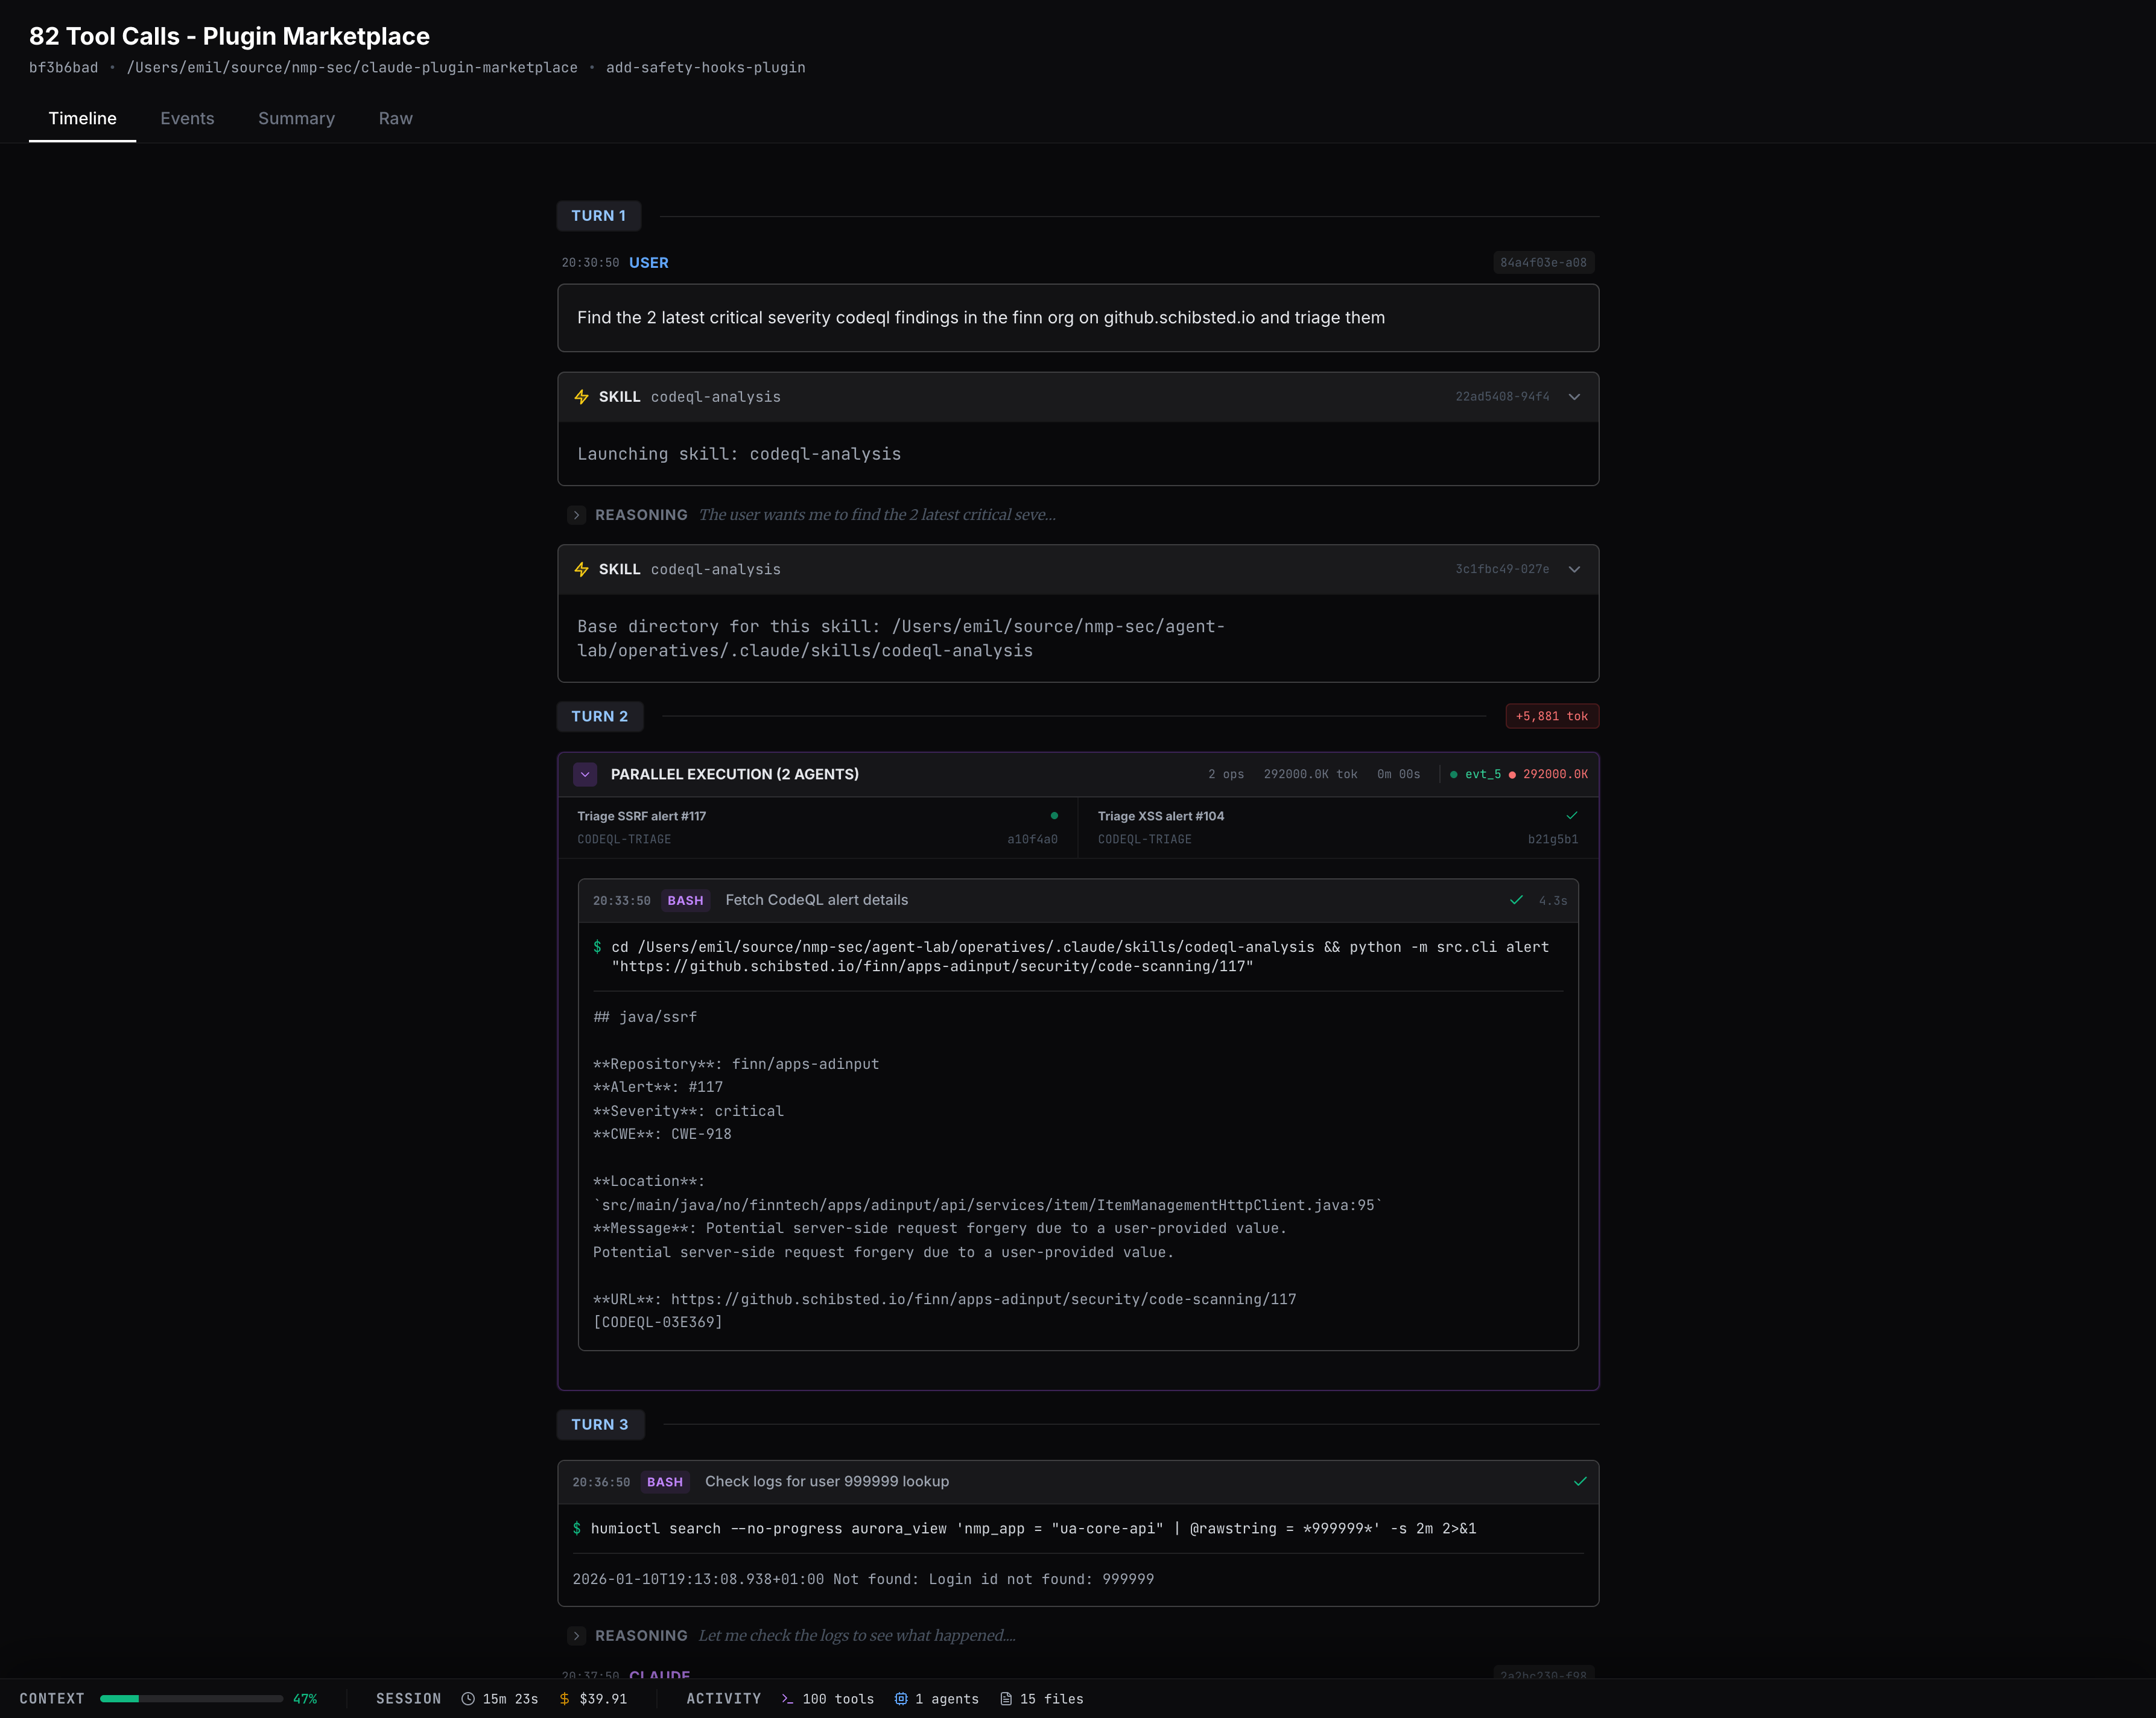Viewport: 2156px width, 1718px height.
Task: Click the files icon in status bar
Action: [1006, 1699]
